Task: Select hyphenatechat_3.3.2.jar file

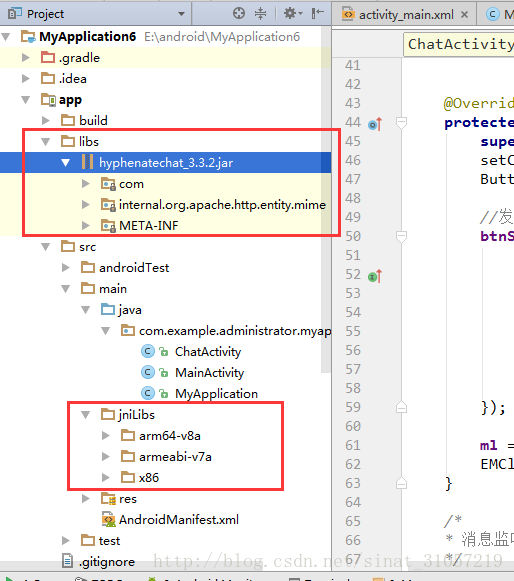Action: [x=166, y=163]
